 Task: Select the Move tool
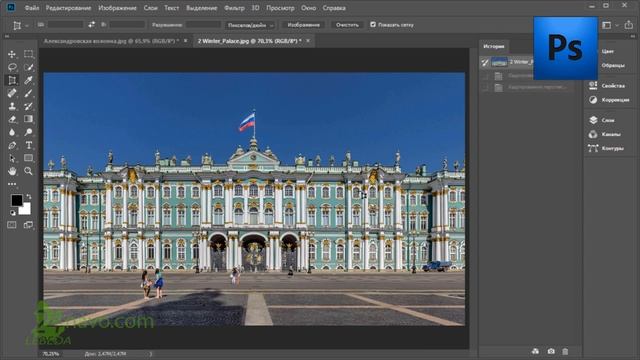point(12,54)
